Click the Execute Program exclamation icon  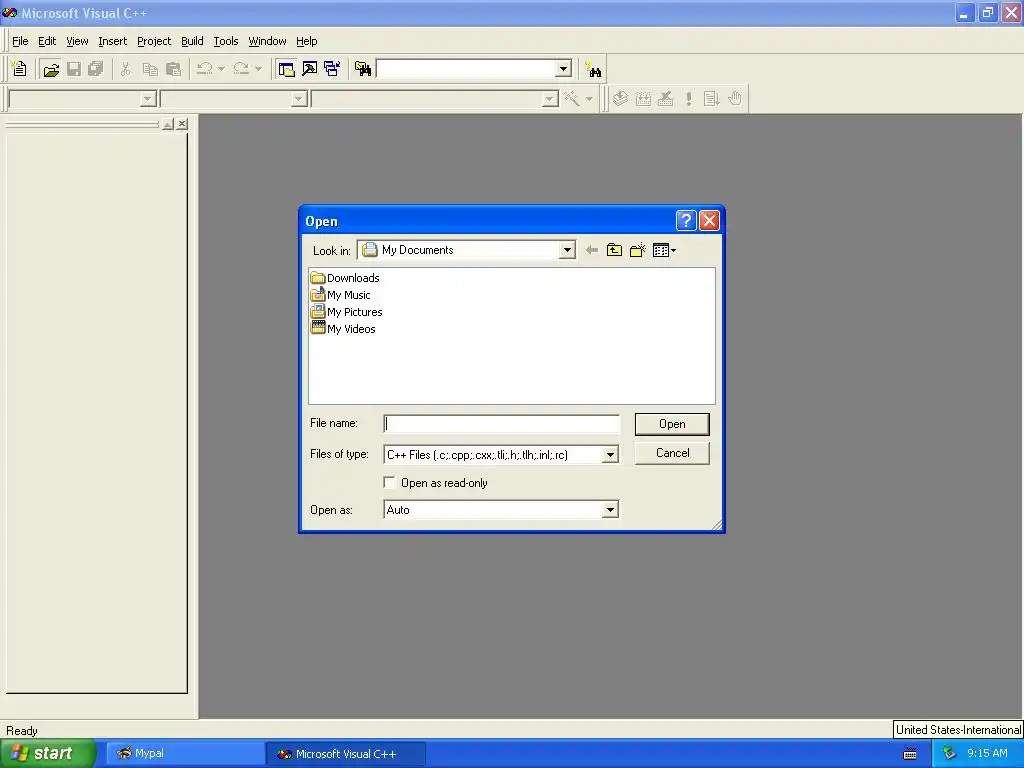pos(688,99)
